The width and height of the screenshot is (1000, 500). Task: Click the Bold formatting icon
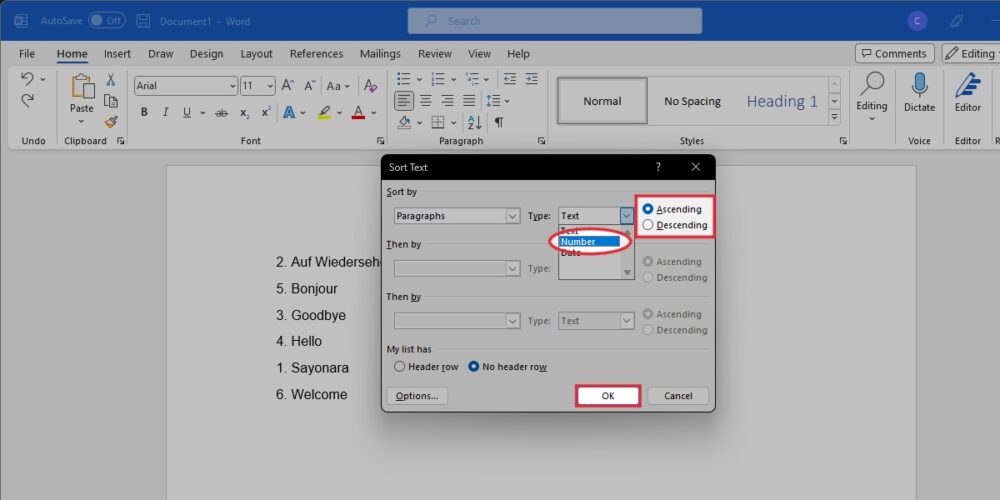pyautogui.click(x=145, y=112)
